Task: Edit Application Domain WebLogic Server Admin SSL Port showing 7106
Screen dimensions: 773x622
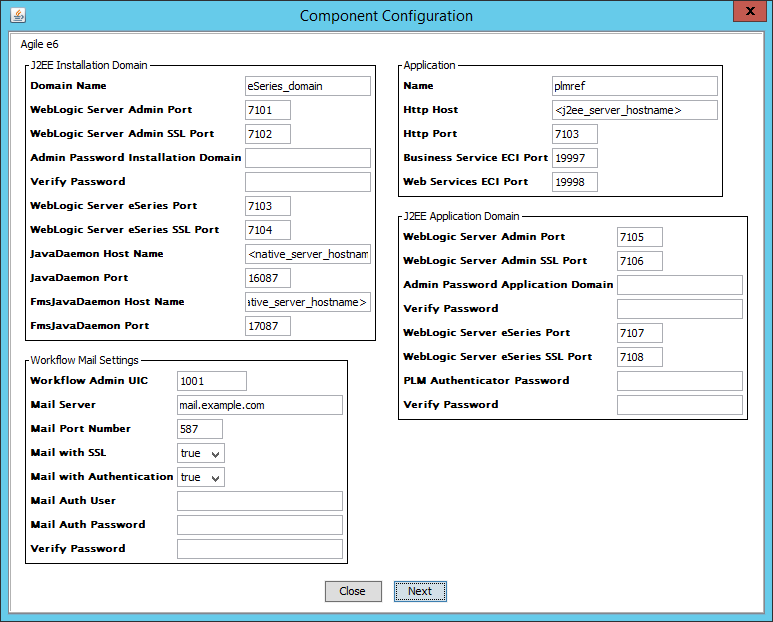Action: pos(640,261)
